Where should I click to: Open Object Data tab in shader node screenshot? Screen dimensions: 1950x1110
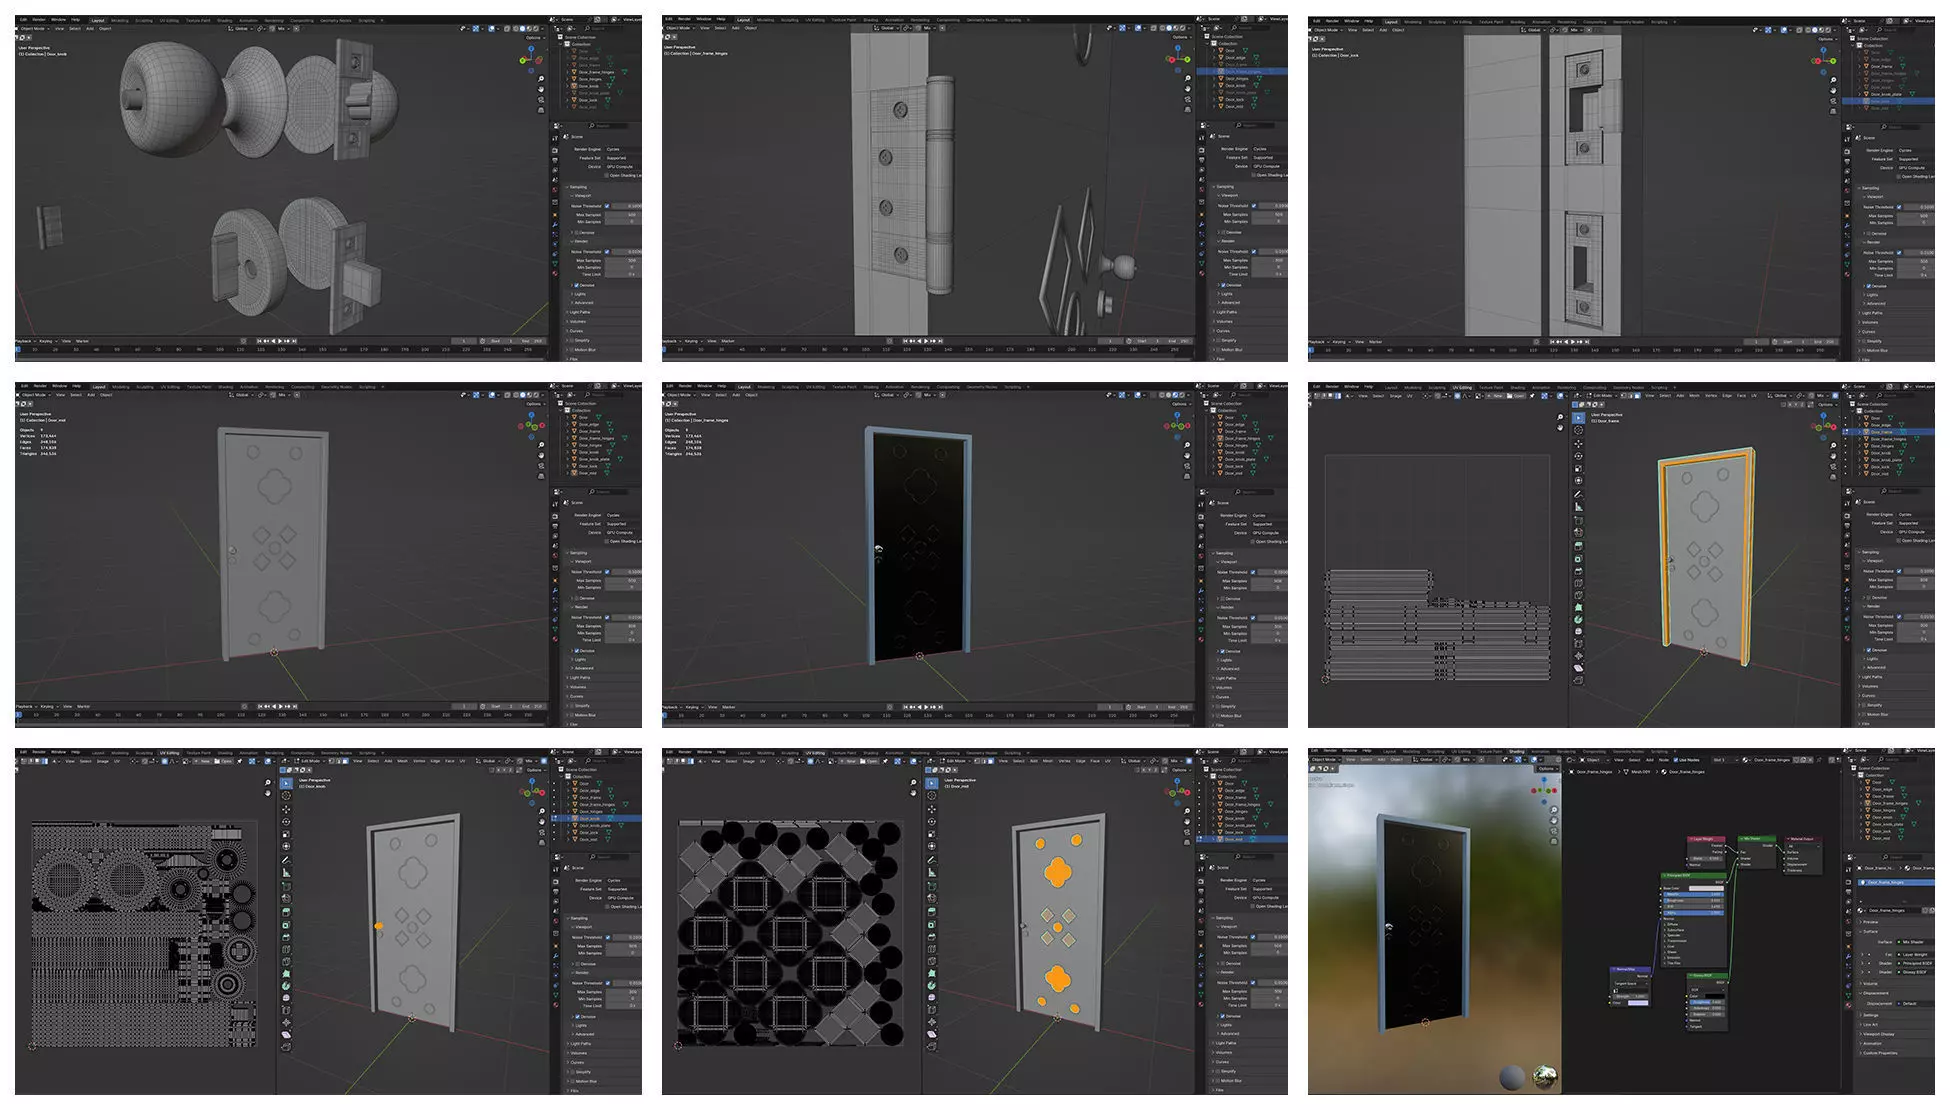click(x=1848, y=995)
